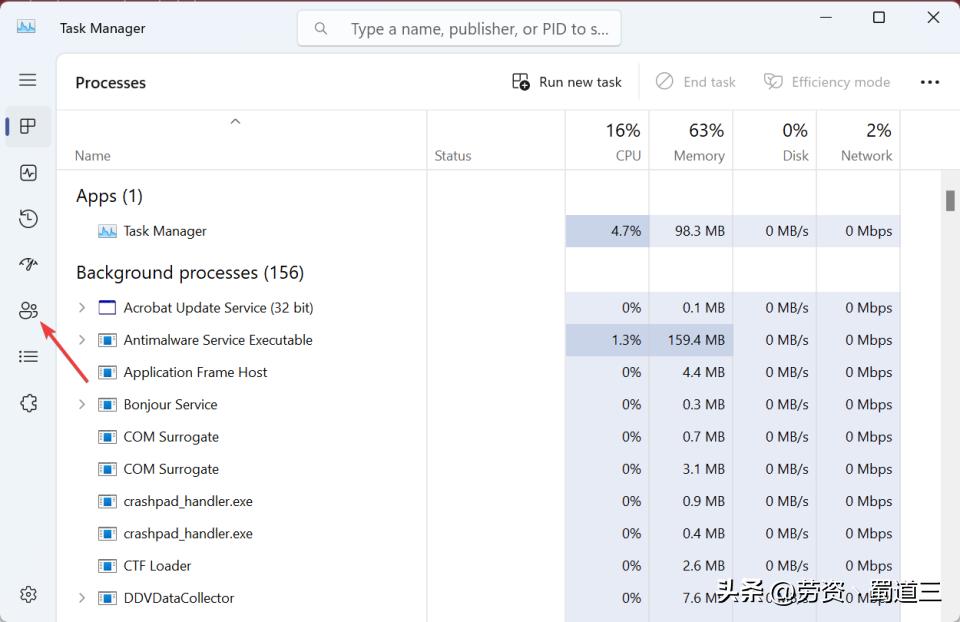The height and width of the screenshot is (622, 960).
Task: Select the App history sidebar icon
Action: pos(27,218)
